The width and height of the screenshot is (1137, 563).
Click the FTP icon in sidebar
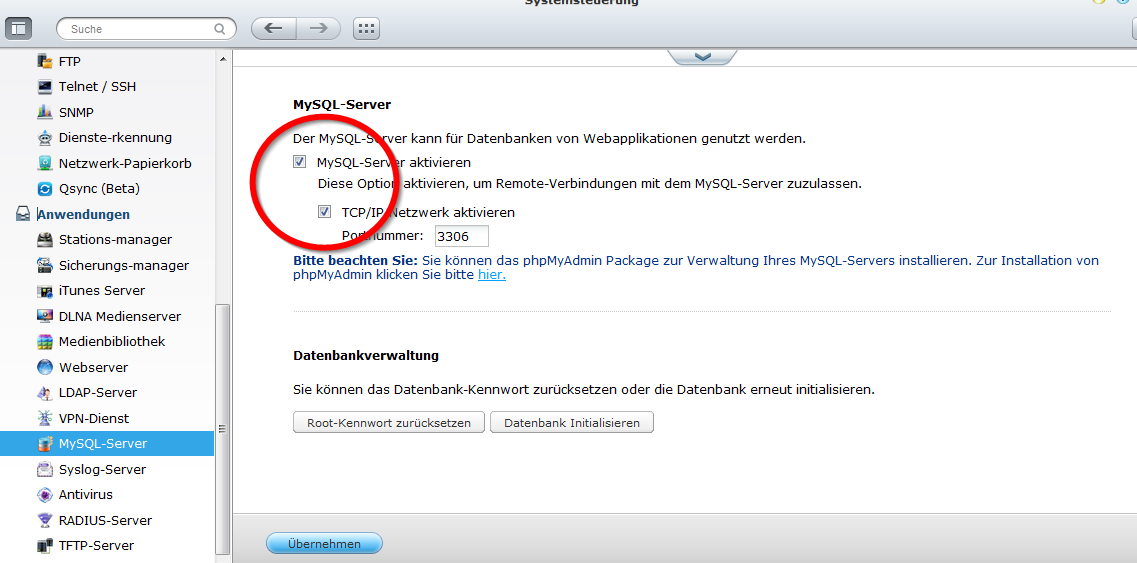(x=44, y=61)
